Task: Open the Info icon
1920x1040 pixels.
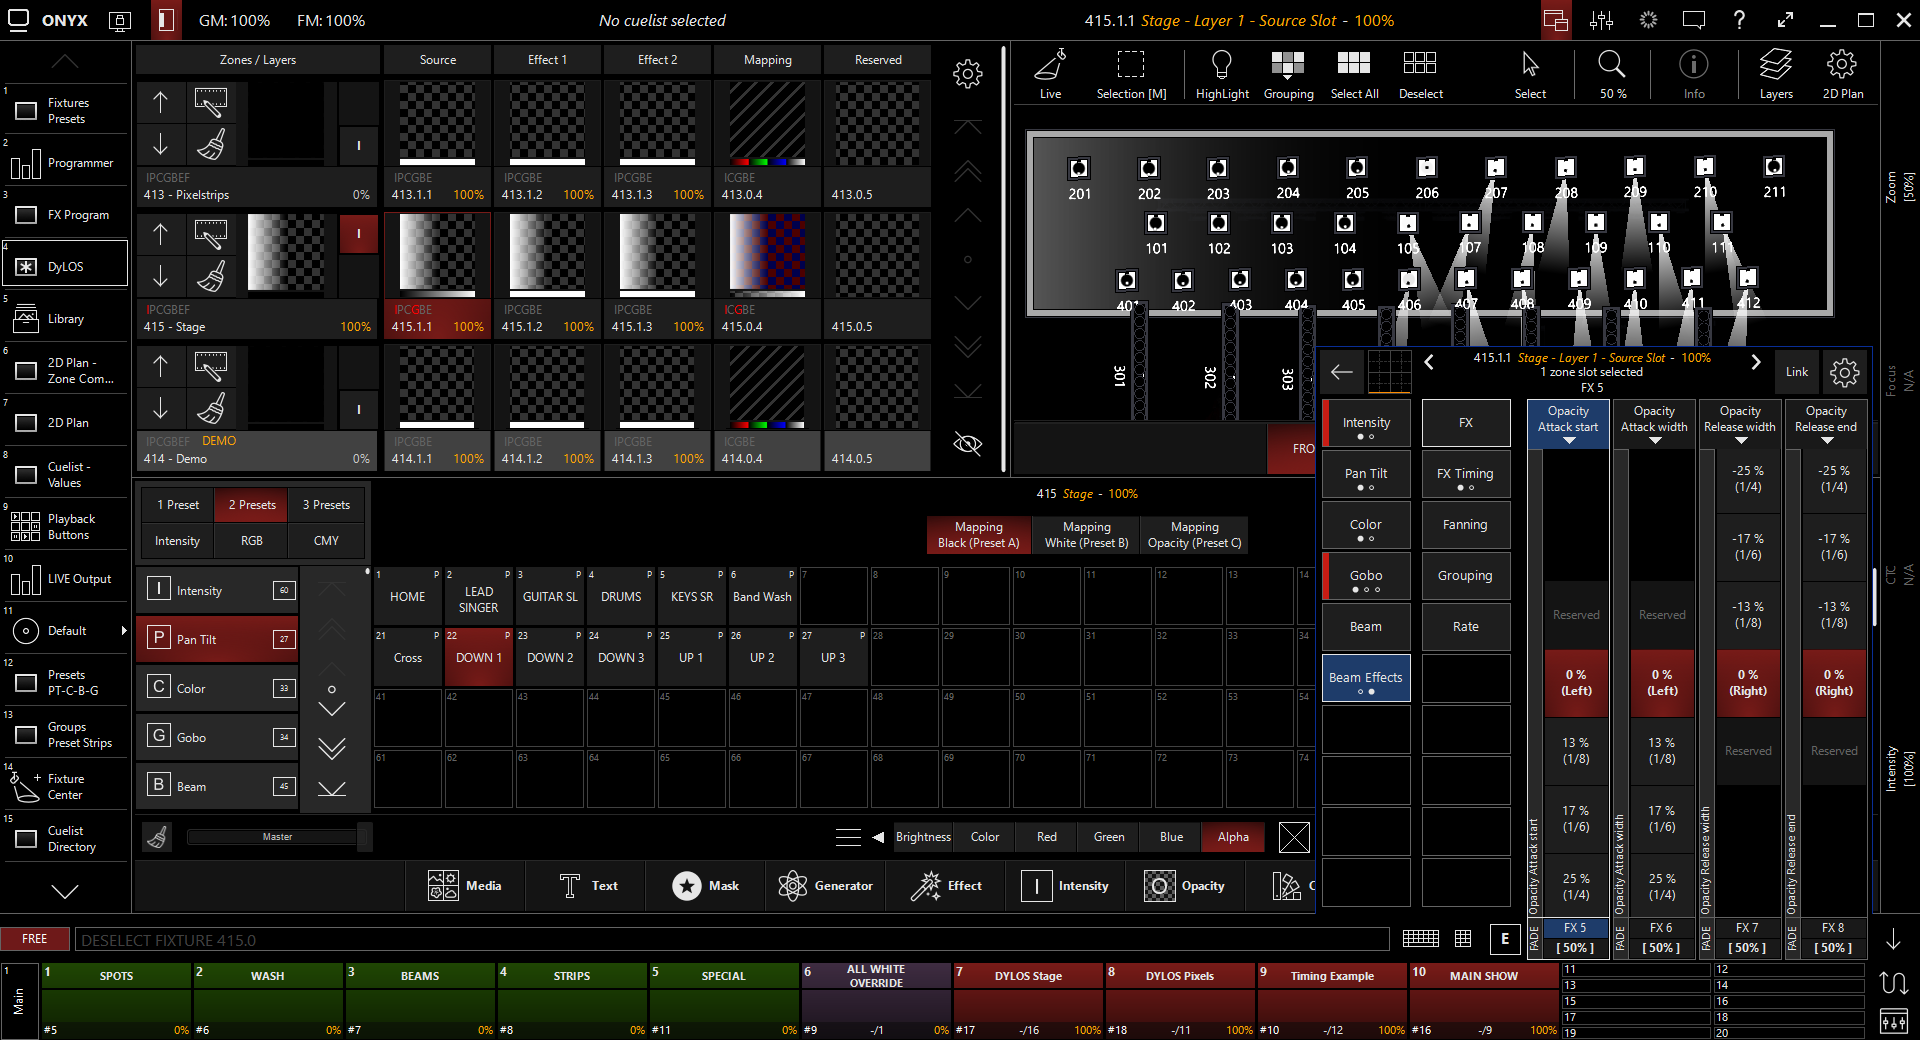Action: pos(1693,73)
